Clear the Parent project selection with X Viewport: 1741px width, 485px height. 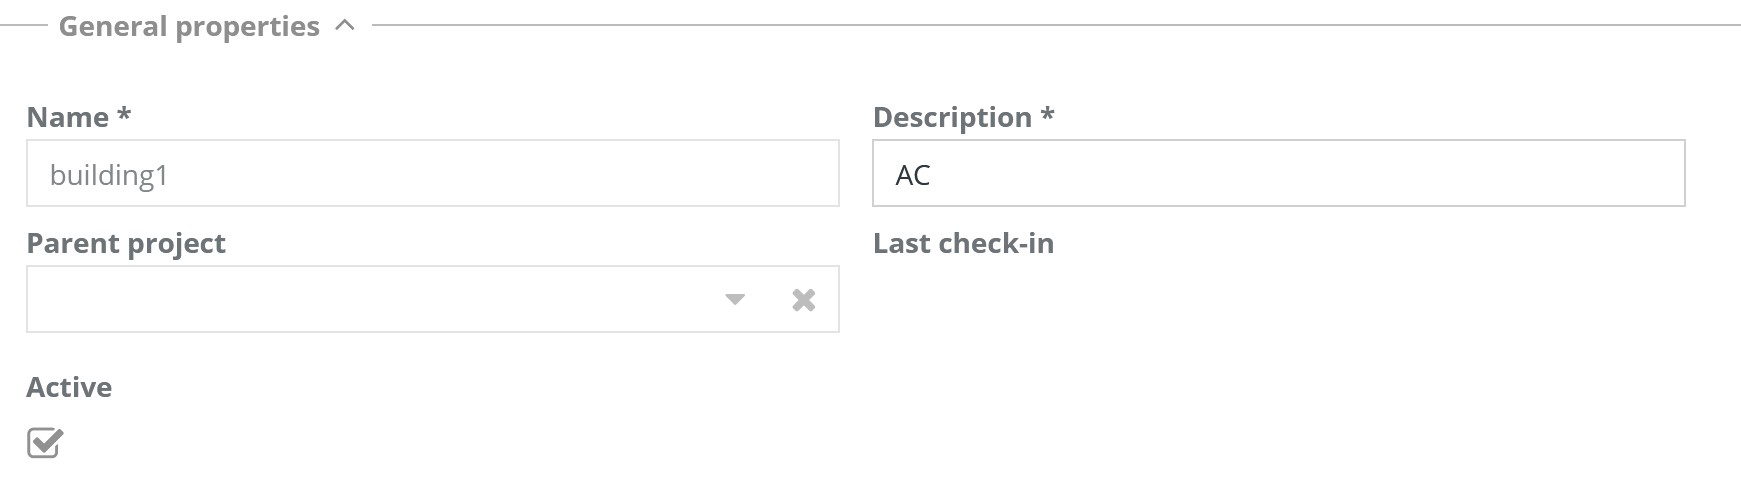[x=803, y=300]
